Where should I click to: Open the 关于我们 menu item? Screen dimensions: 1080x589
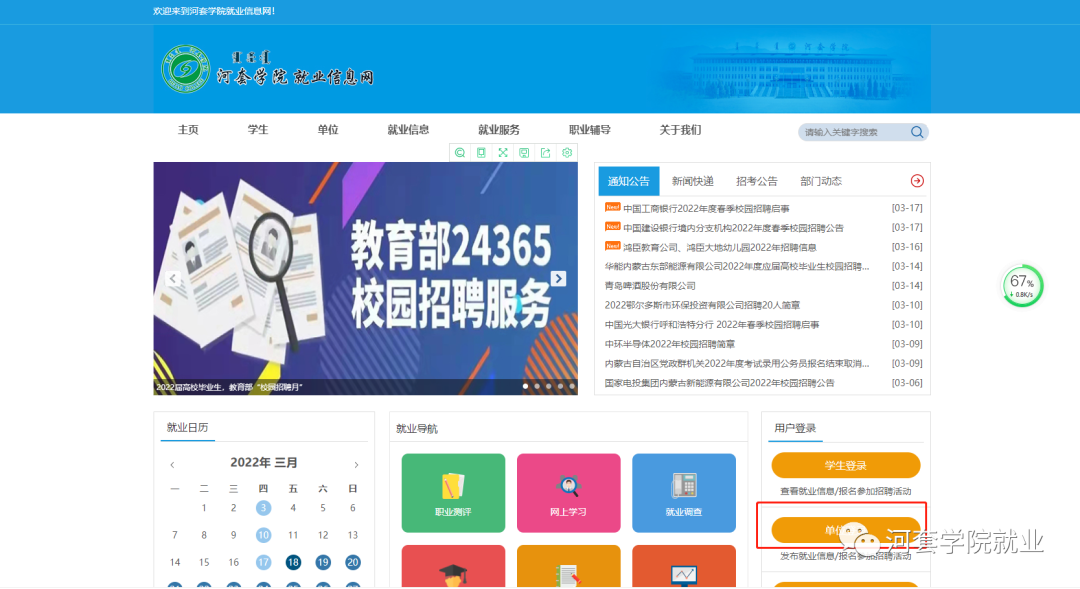(681, 130)
